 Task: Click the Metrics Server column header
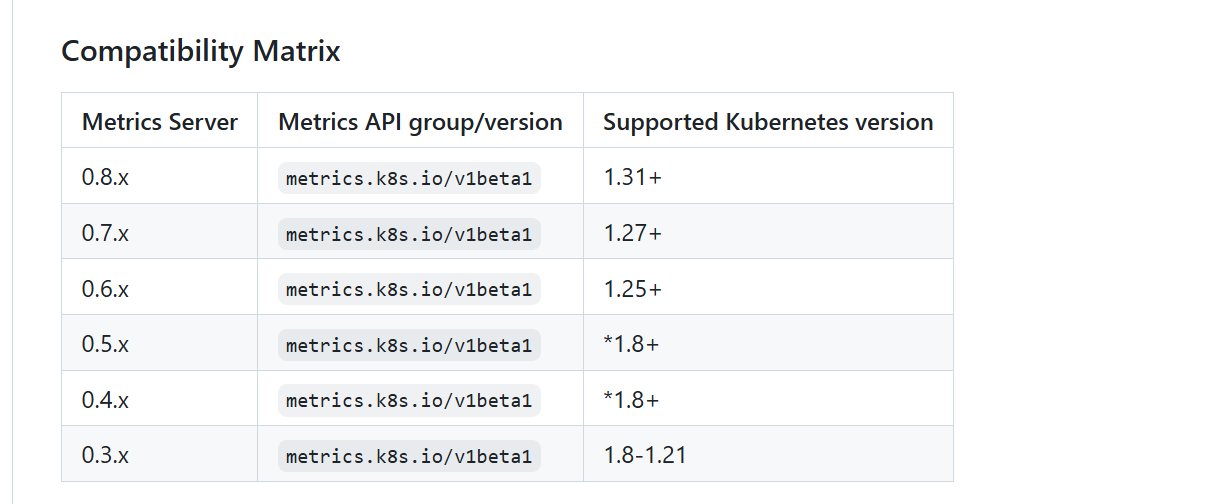[160, 122]
